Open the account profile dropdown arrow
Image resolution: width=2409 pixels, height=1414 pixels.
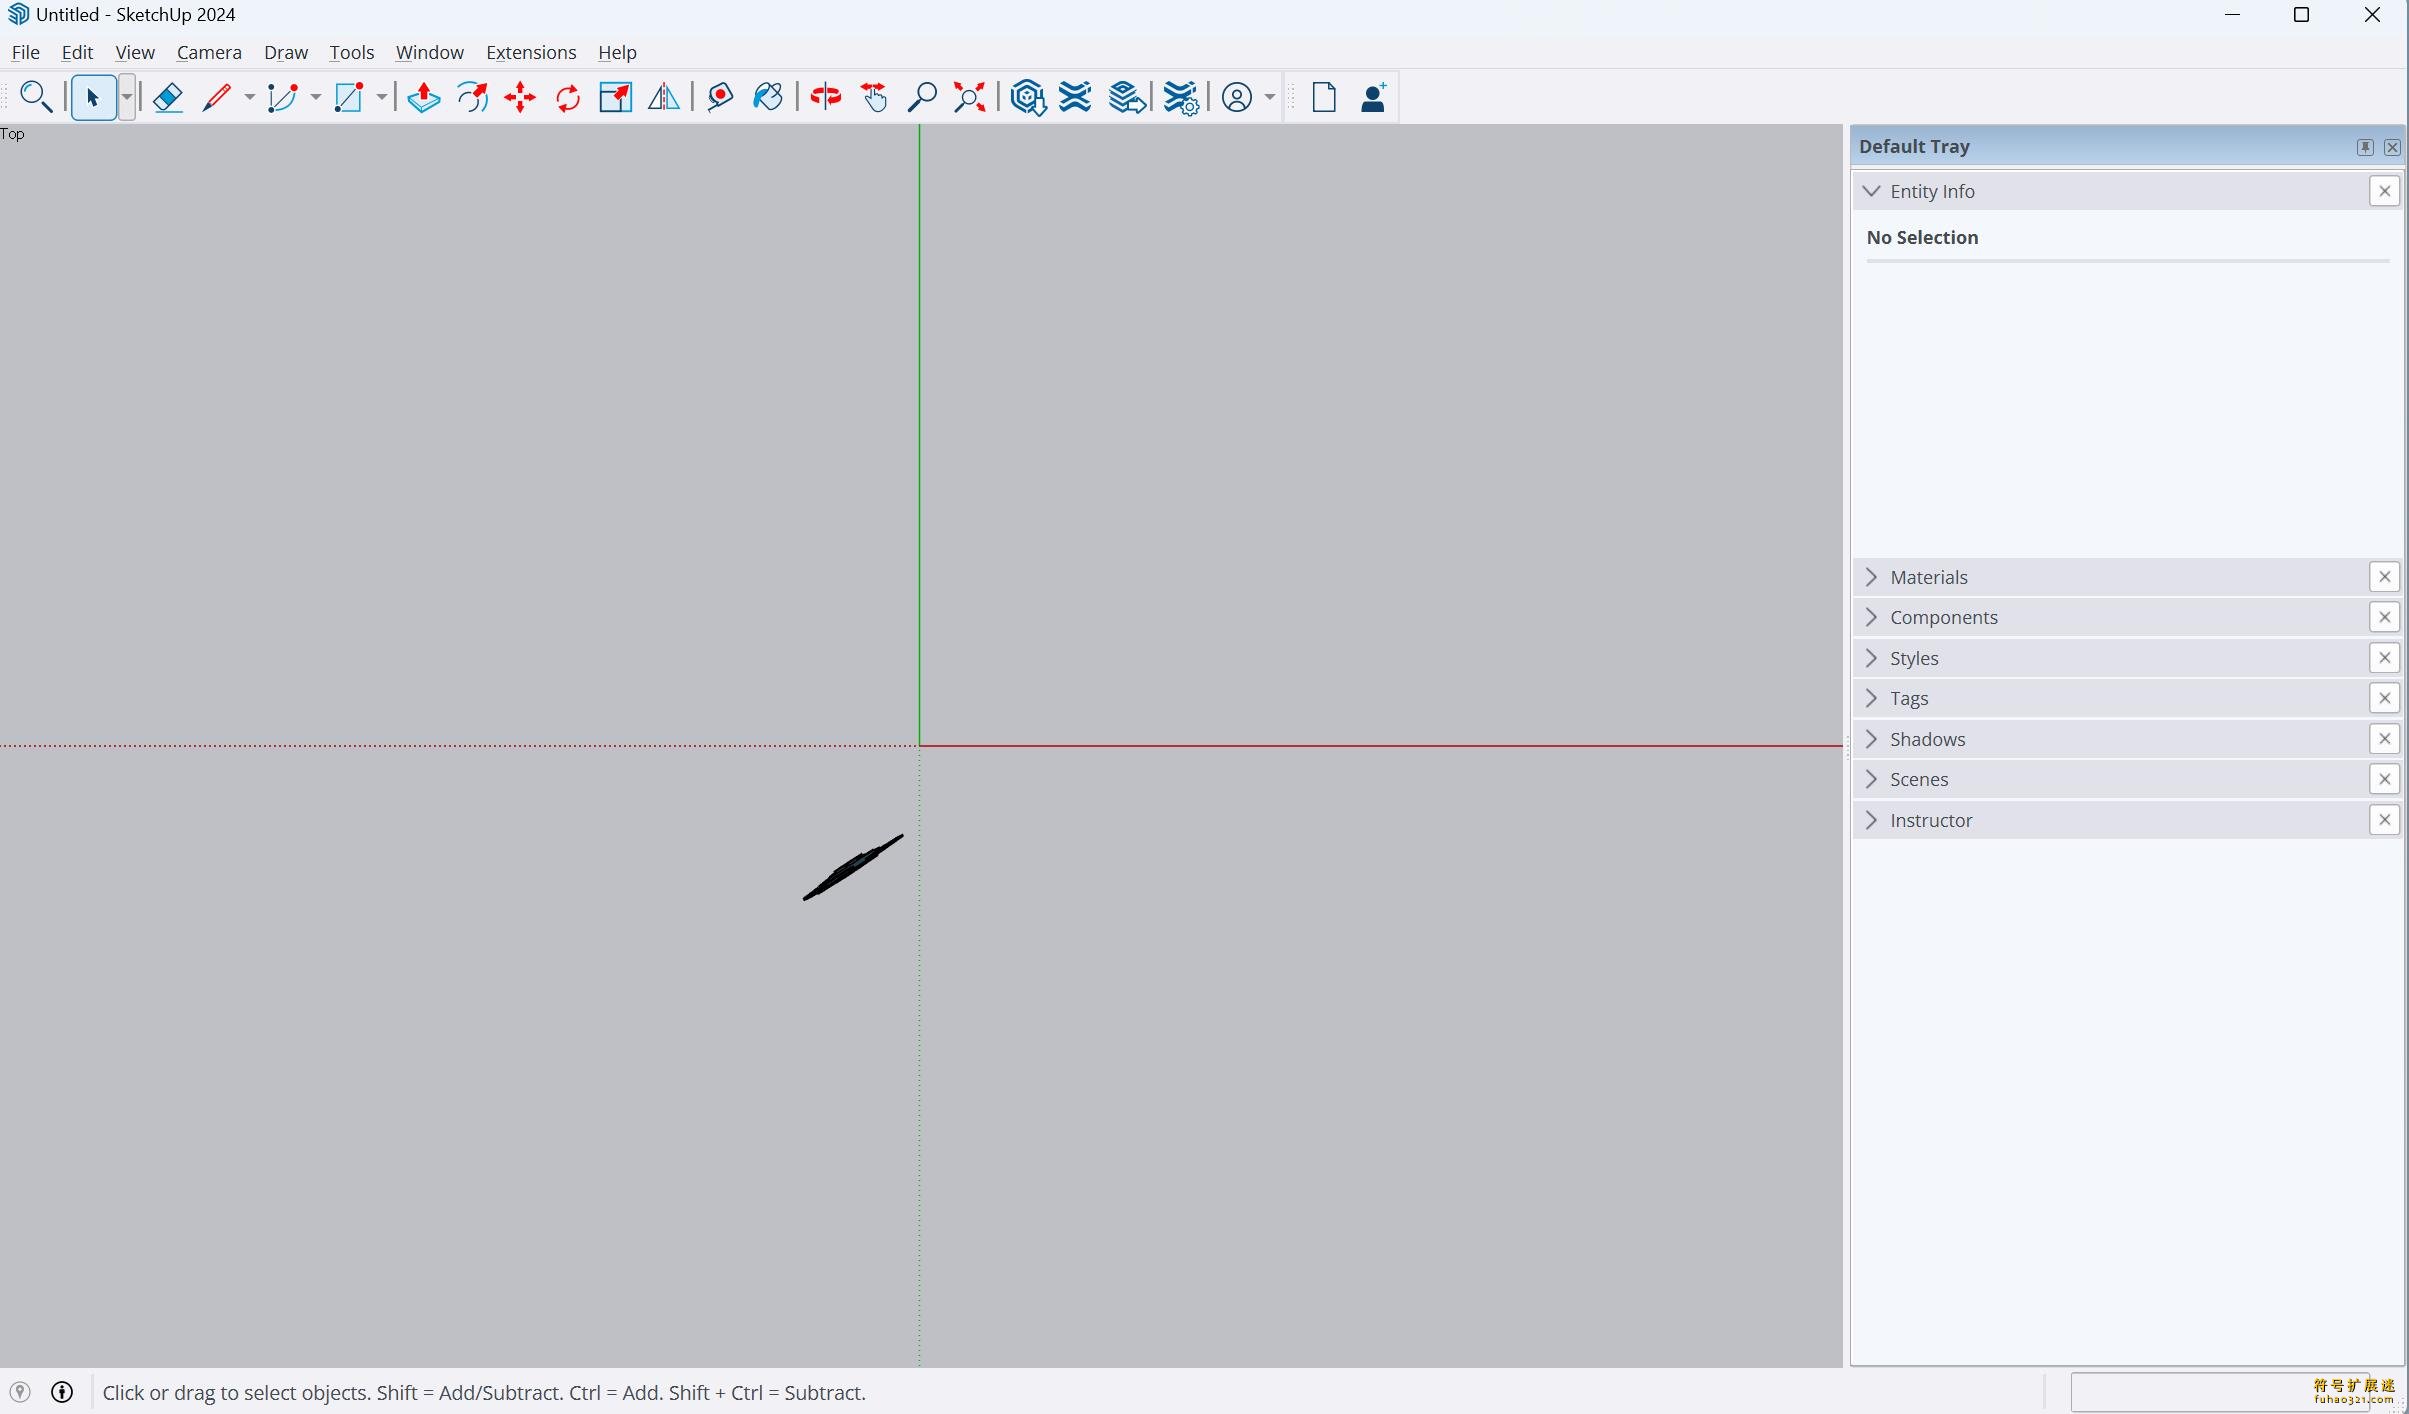1270,97
